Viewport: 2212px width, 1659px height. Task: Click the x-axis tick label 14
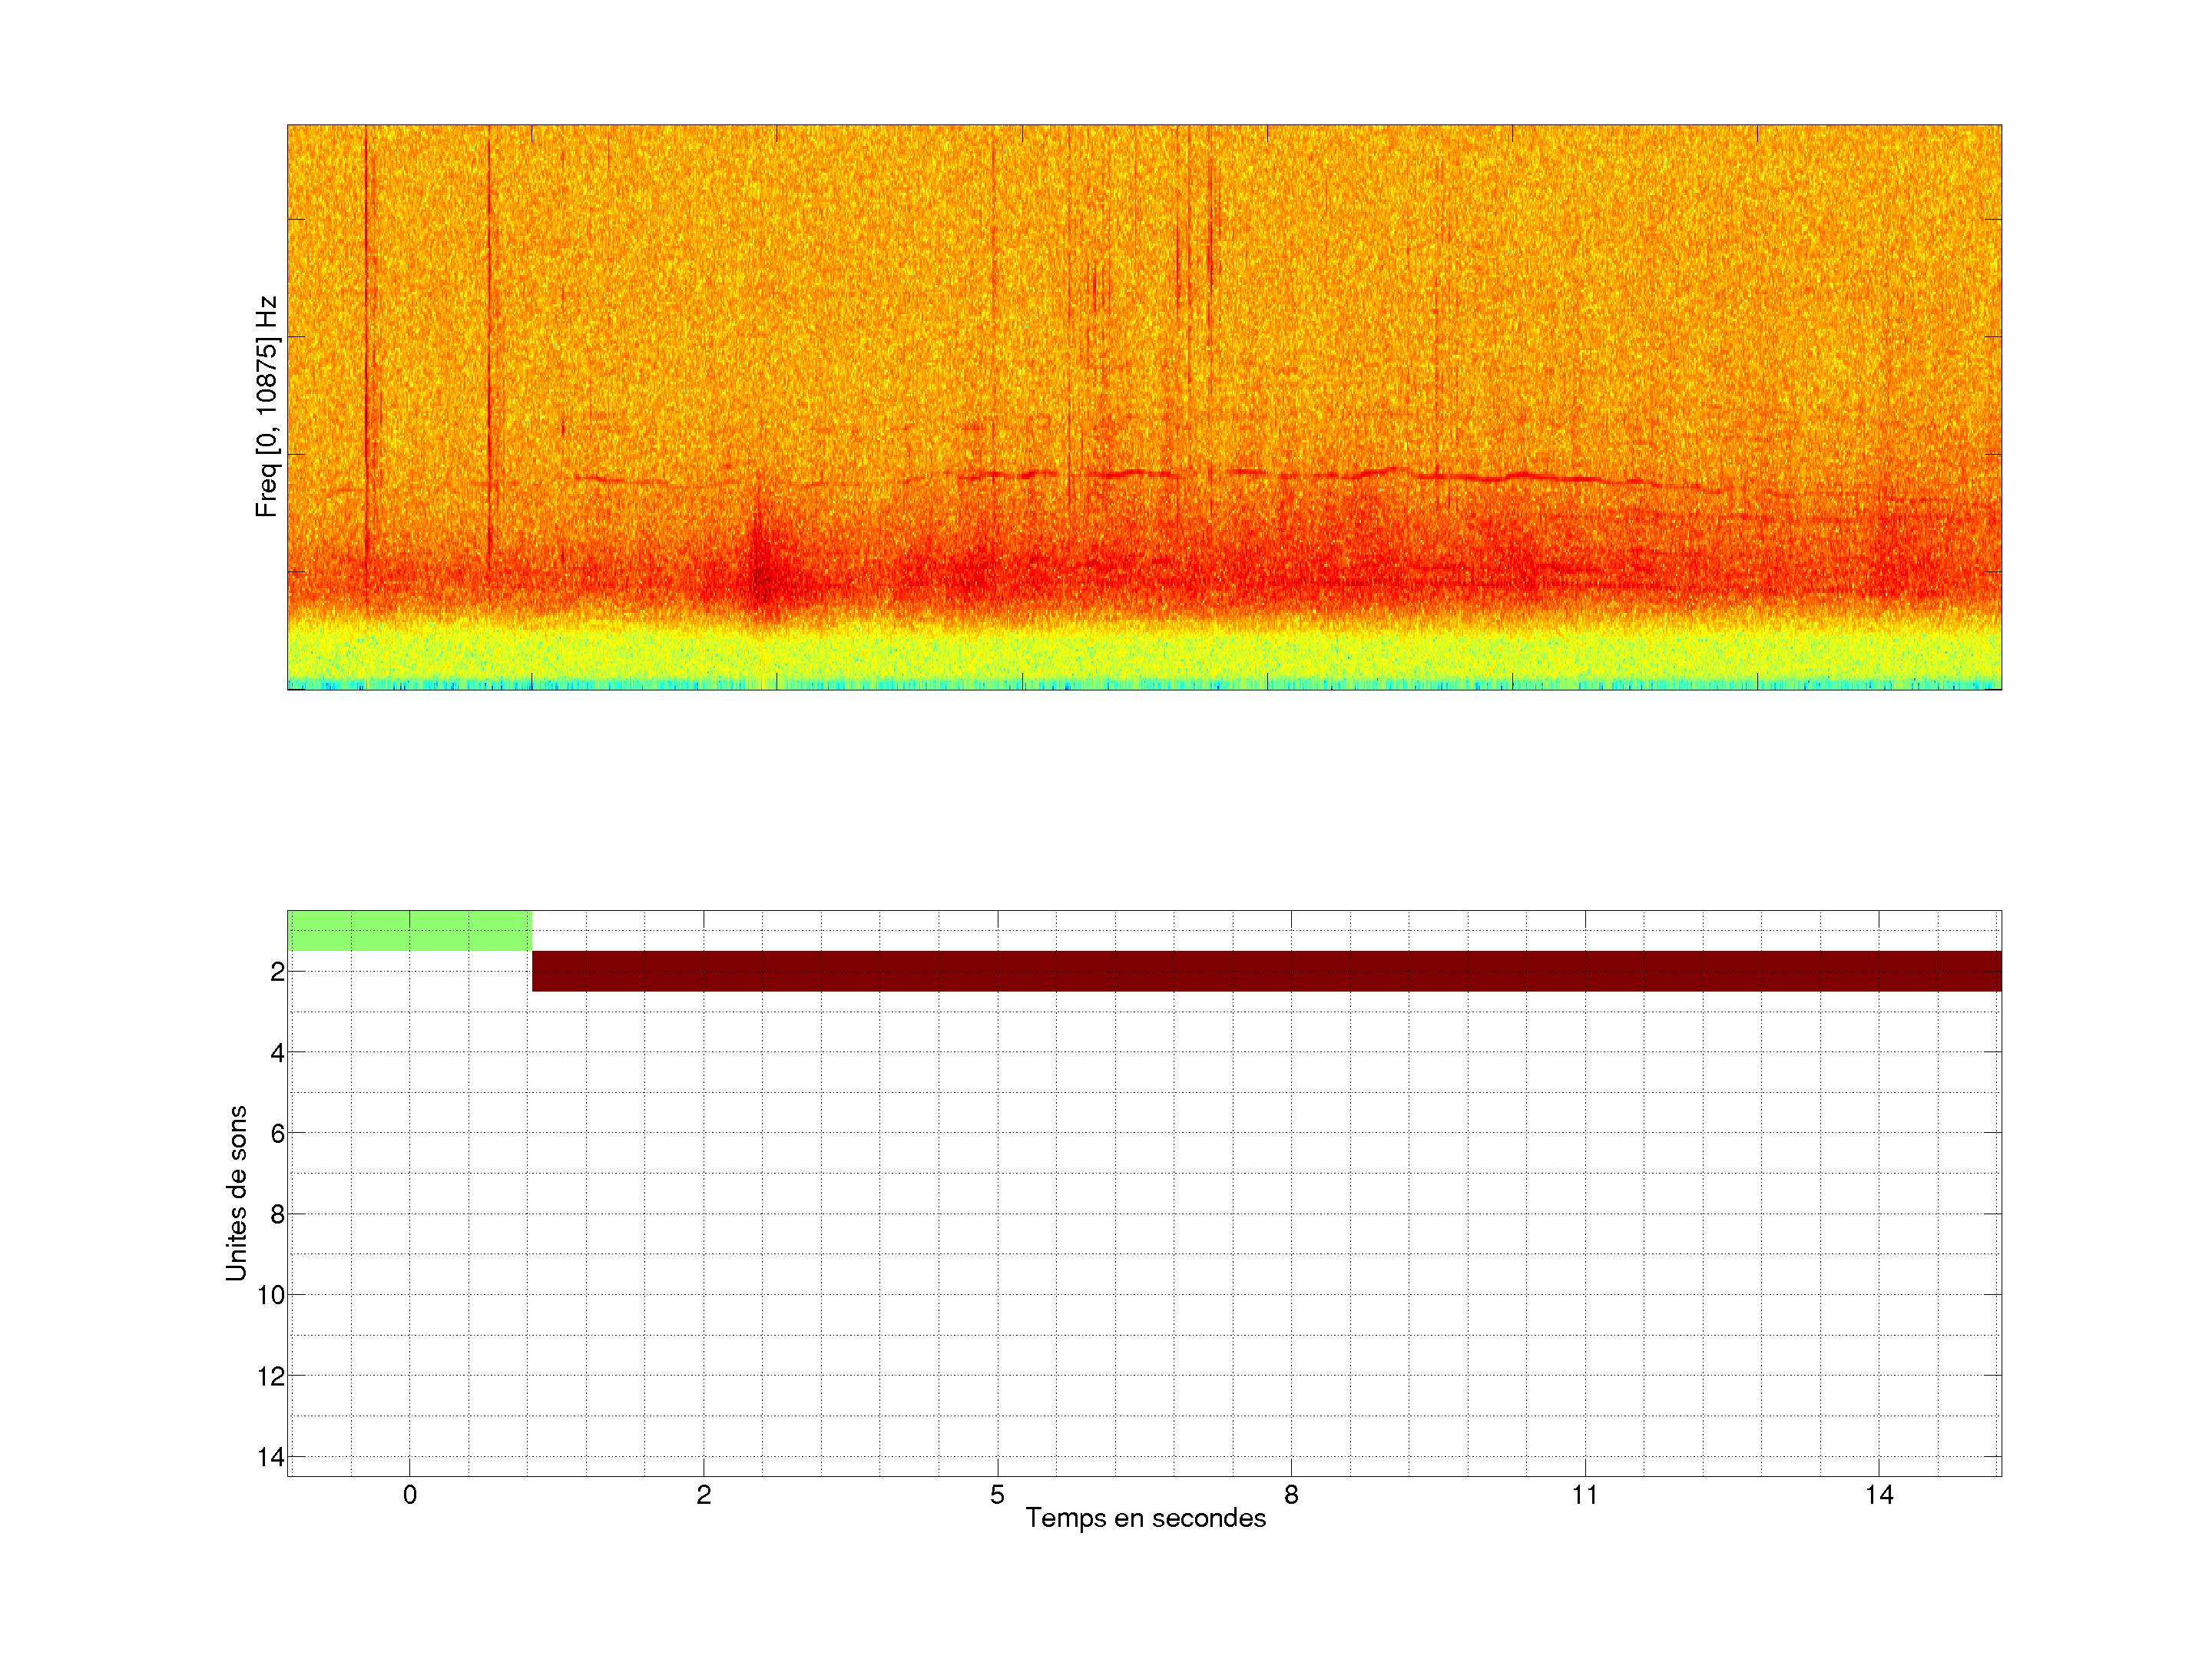click(x=1879, y=1495)
